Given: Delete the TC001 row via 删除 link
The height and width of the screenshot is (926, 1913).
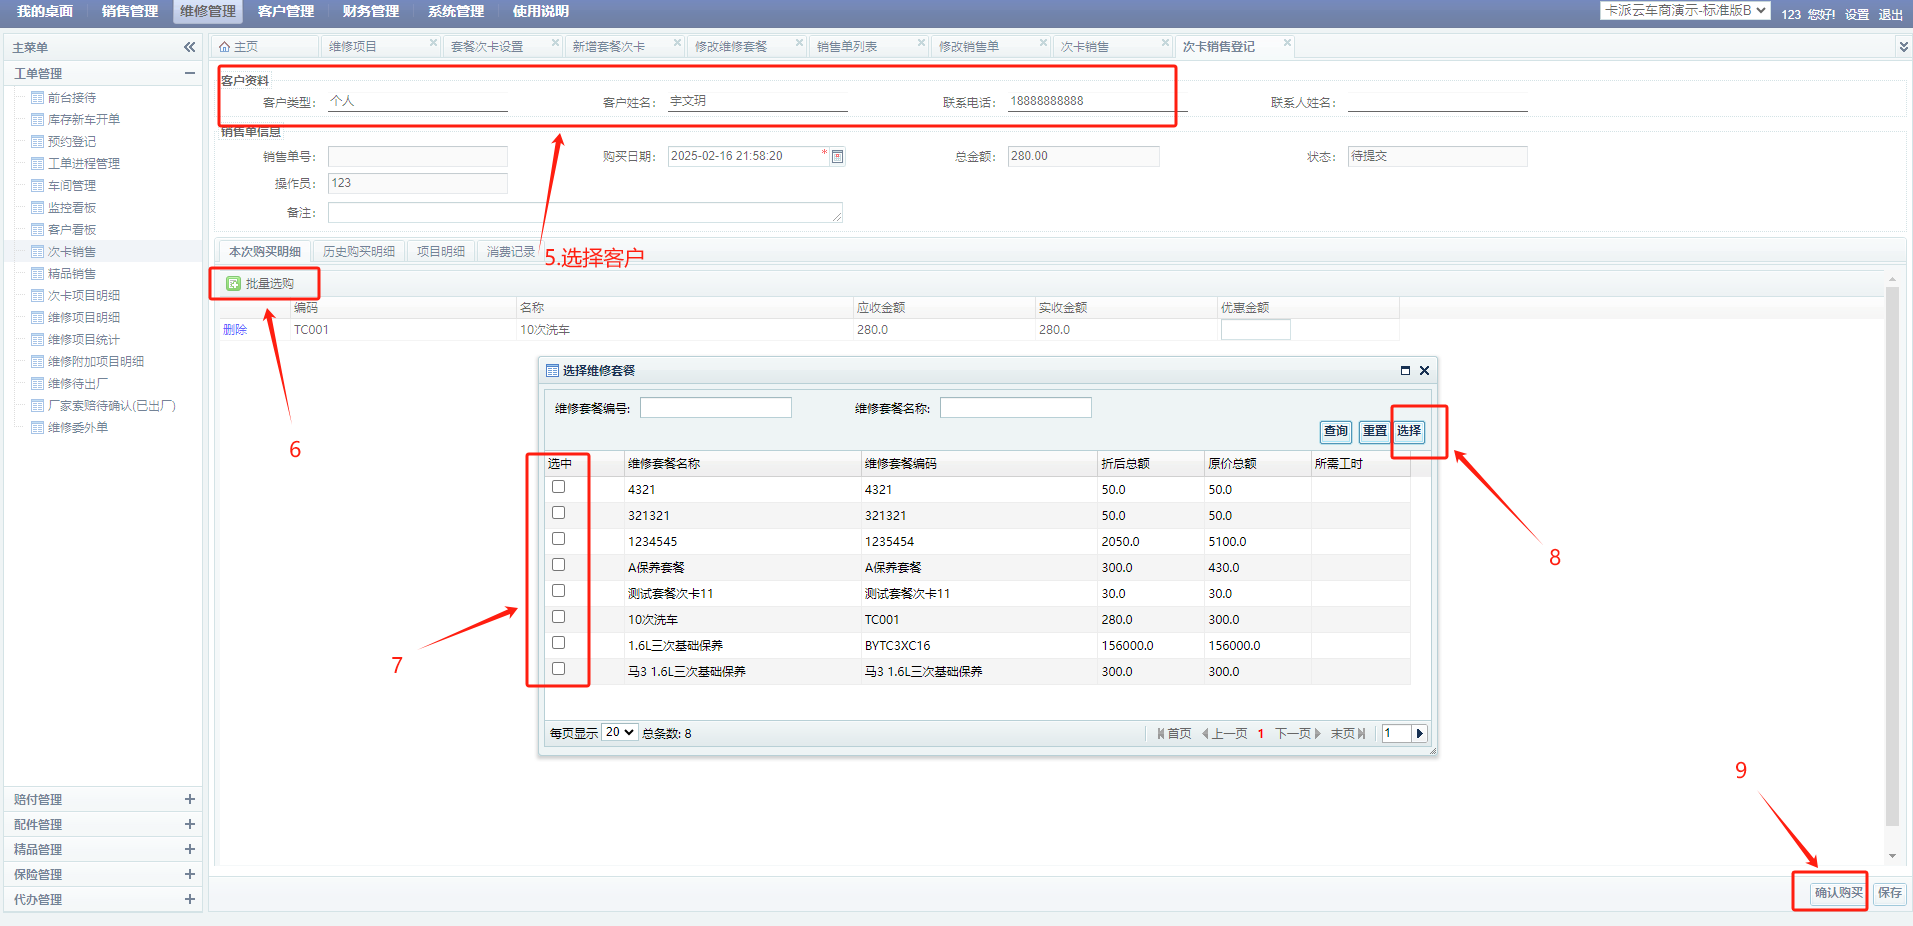Looking at the screenshot, I should pos(235,330).
